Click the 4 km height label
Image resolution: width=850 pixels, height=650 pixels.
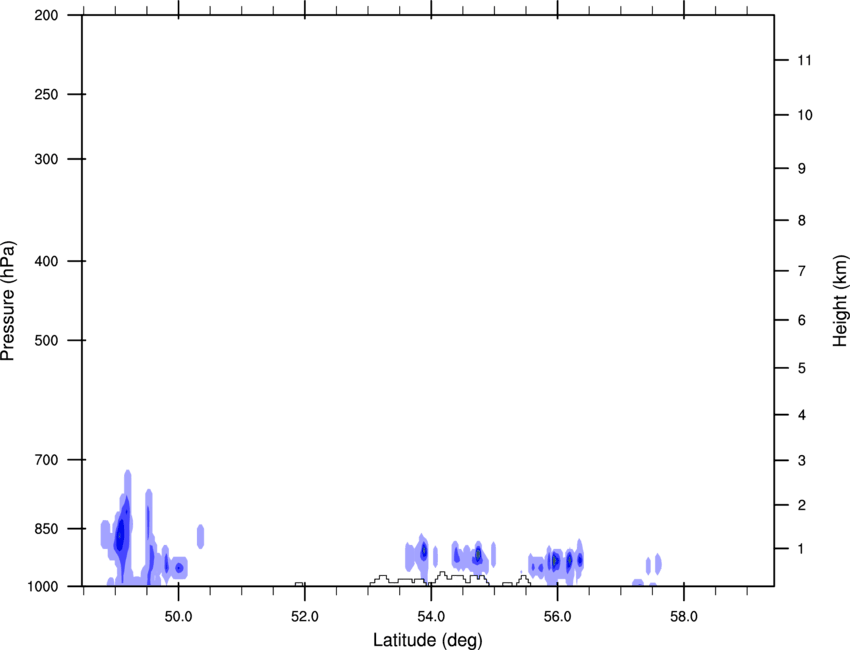tap(802, 415)
